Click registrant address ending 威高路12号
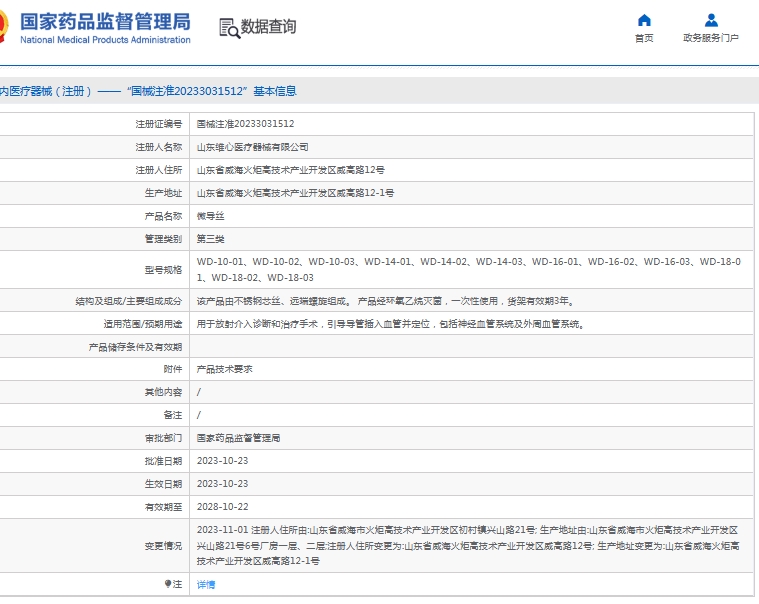The height and width of the screenshot is (604, 759). (290, 170)
